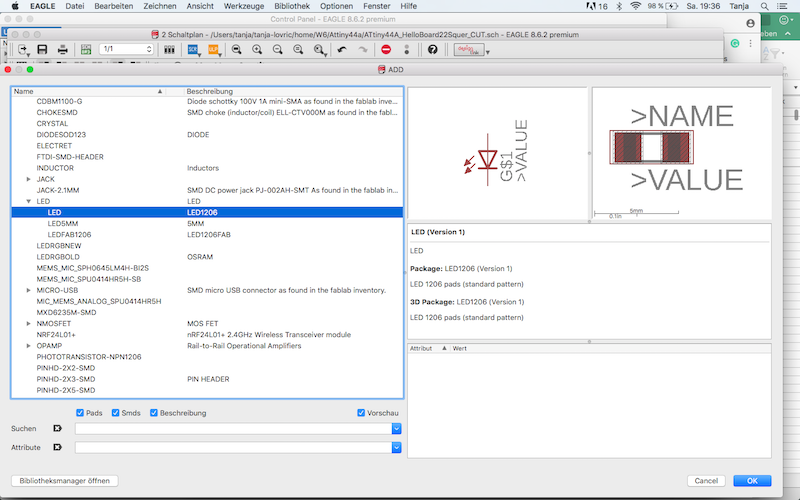Image resolution: width=800 pixels, height=500 pixels.
Task: Open the Suchen search field dropdown arrow
Action: [396, 429]
